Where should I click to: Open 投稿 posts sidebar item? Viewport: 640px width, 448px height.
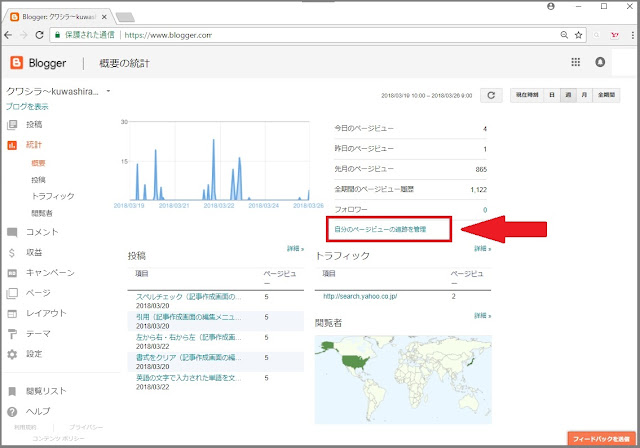click(x=34, y=124)
